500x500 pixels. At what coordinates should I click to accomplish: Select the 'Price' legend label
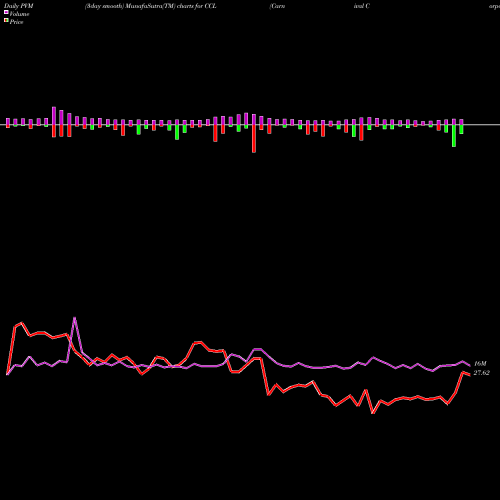pyautogui.click(x=16, y=22)
